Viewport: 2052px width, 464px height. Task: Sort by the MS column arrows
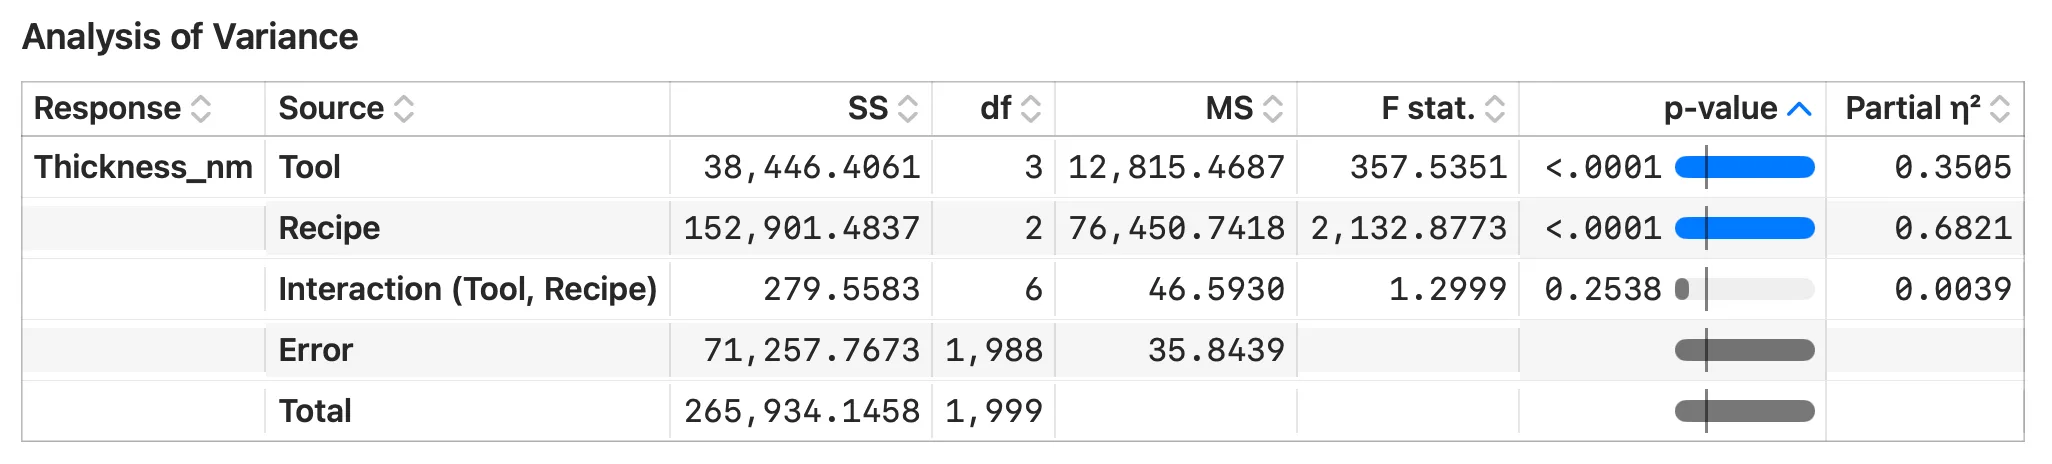pyautogui.click(x=1273, y=109)
